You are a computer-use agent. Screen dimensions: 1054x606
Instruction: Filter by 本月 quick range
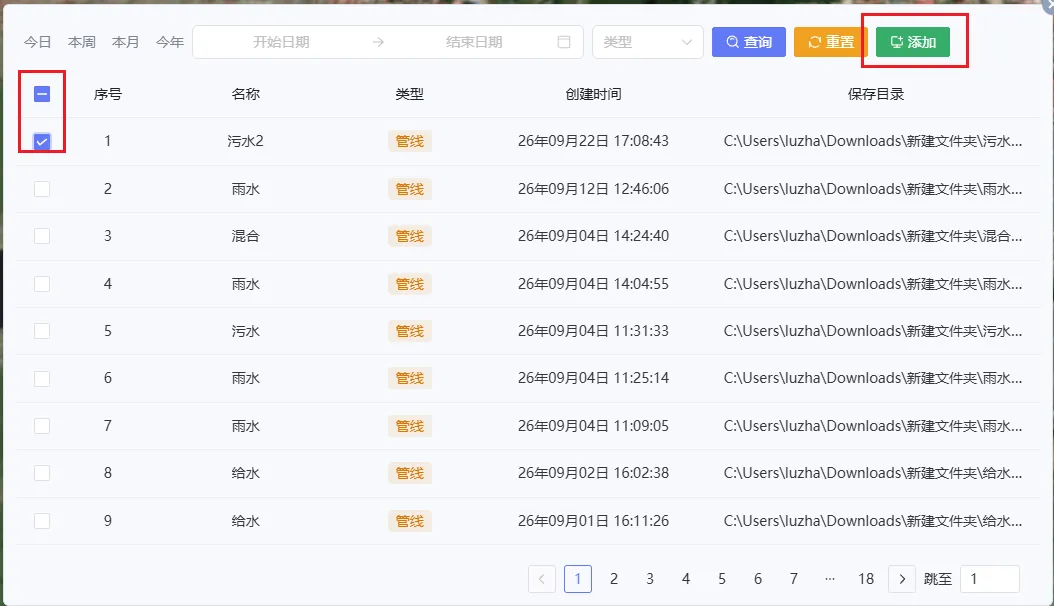pos(126,42)
